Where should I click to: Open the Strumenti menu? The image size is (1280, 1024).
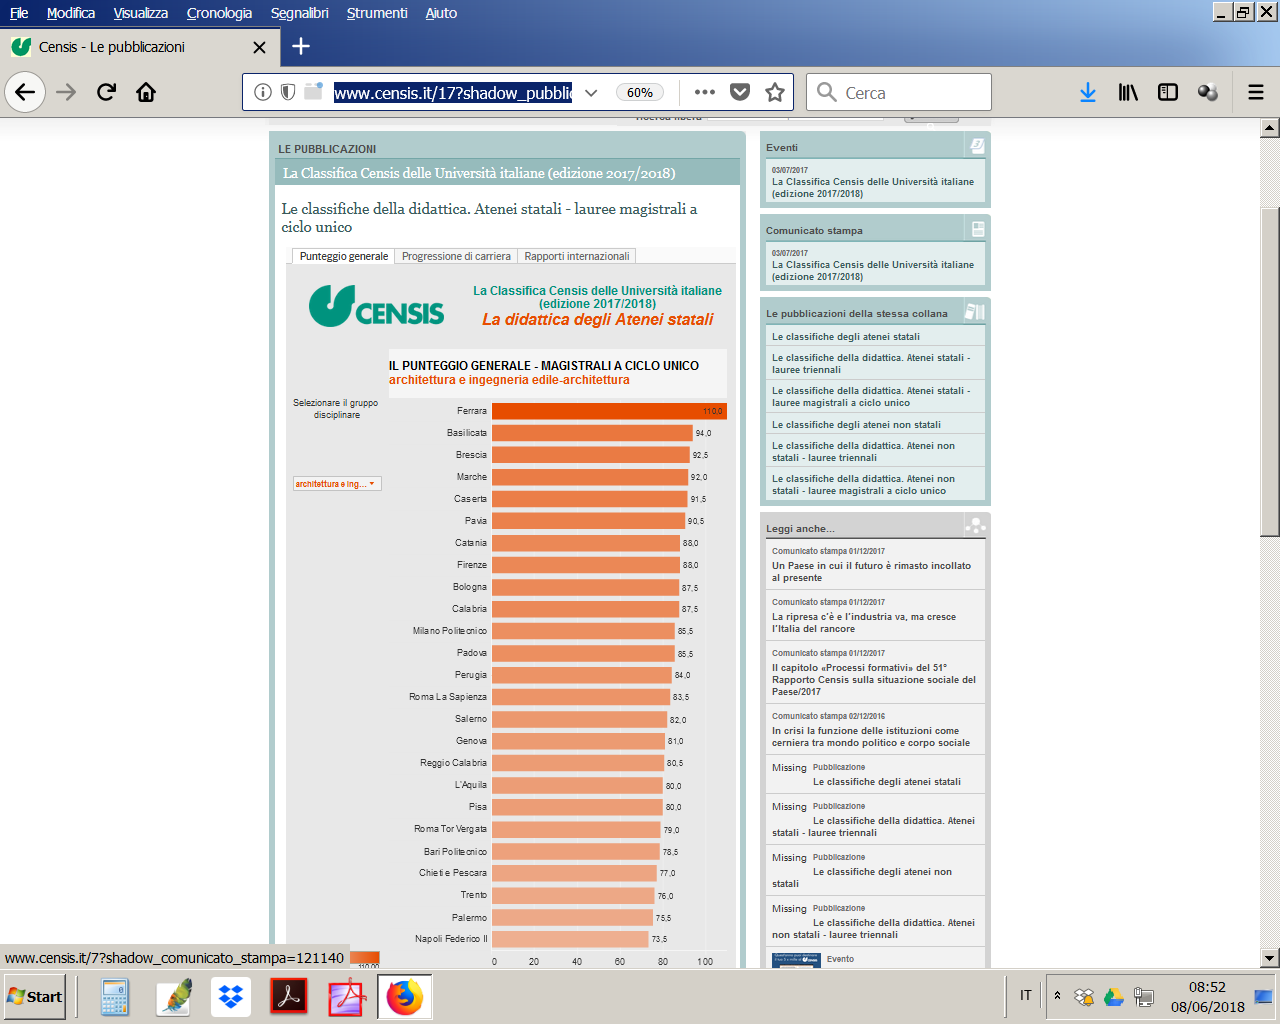(377, 13)
